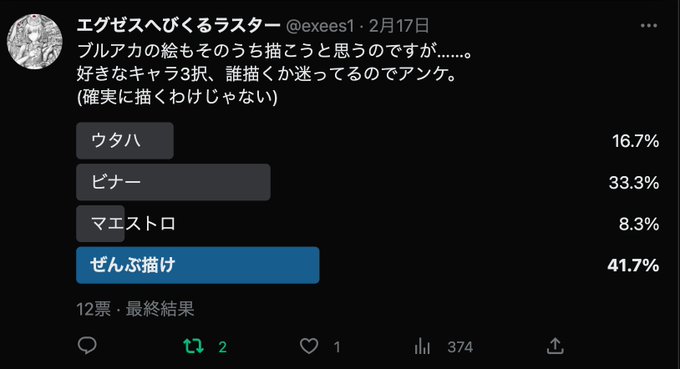Screen dimensions: 680x369
Task: Click the green retweet arrows icon
Action: coord(193,346)
